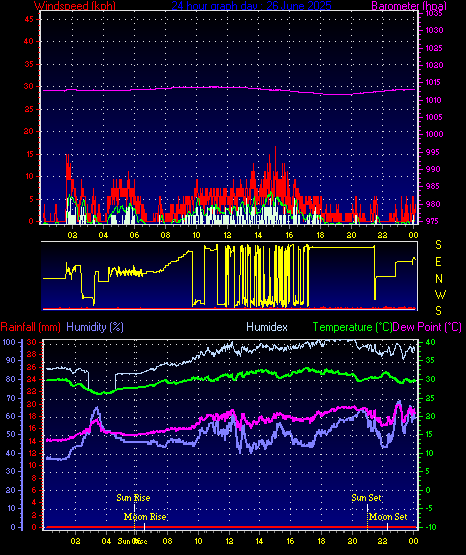Click the 30 windspeed scale value
466x555 pixels.
pos(29,86)
